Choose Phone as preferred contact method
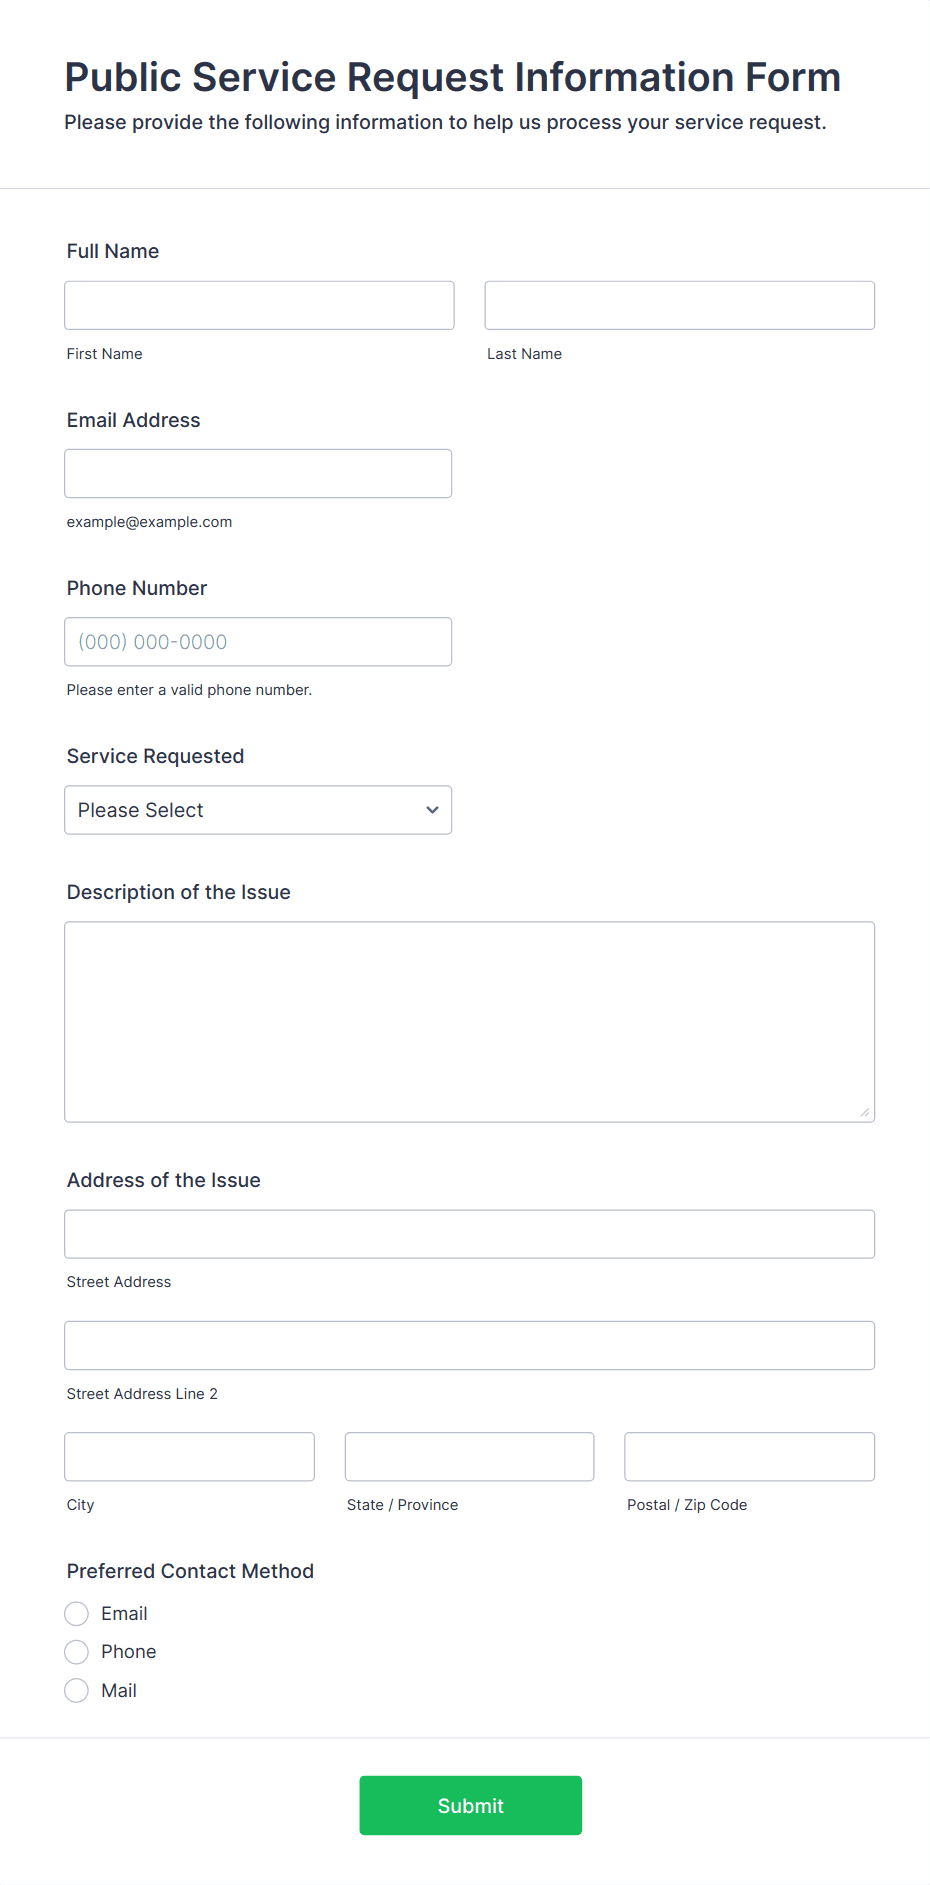Screen dimensions: 930x1885 point(77,1651)
